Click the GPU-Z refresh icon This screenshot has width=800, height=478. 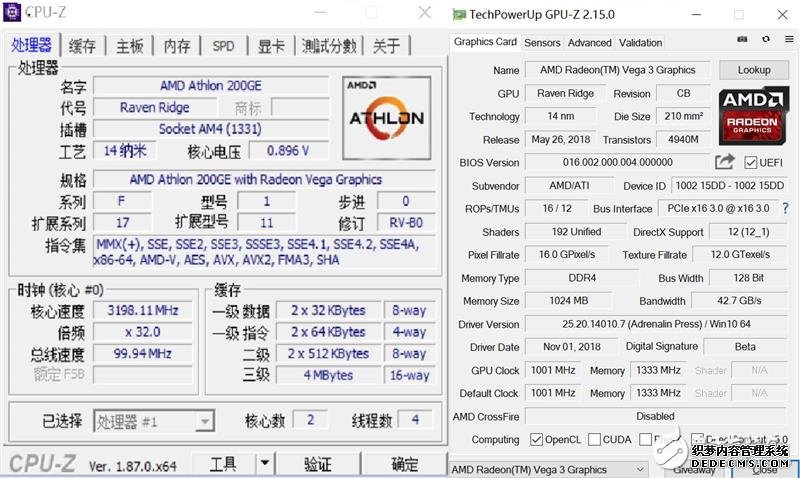point(766,39)
